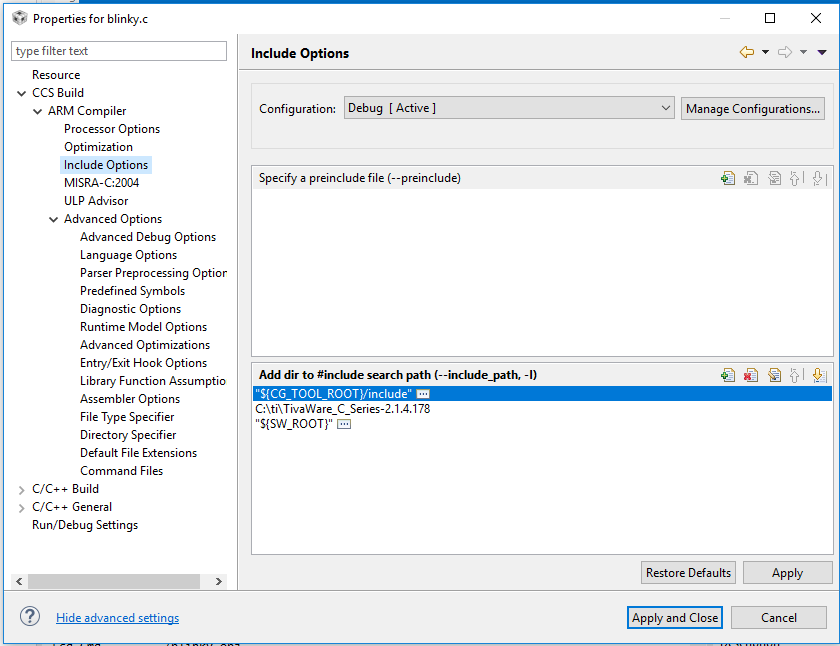Expand the C/C++ Build section
This screenshot has height=646, width=840.
click(x=19, y=488)
